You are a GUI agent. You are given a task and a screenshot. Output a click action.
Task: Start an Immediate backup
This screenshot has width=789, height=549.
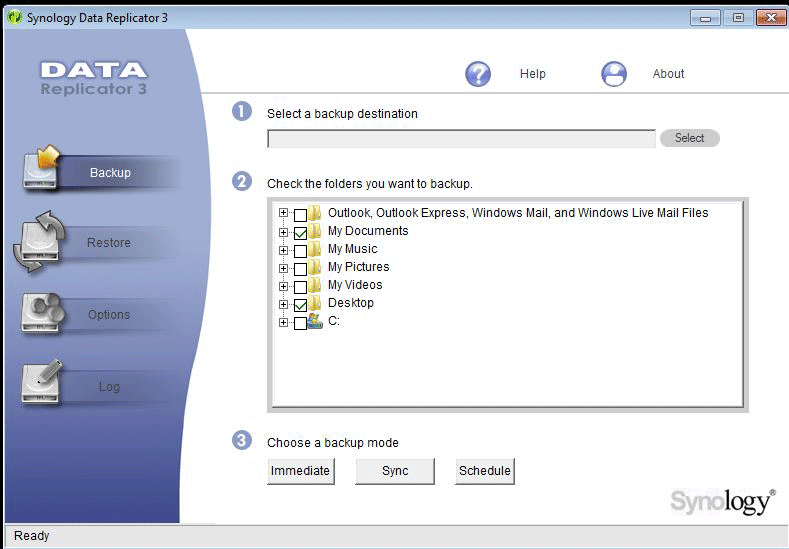pyautogui.click(x=300, y=471)
